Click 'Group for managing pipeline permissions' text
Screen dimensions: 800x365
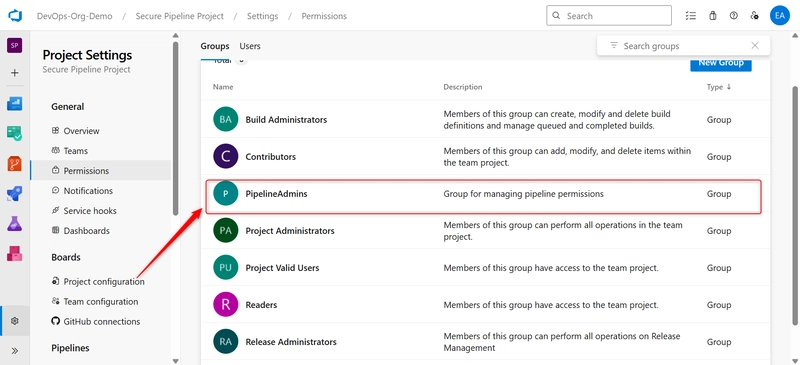pyautogui.click(x=523, y=194)
